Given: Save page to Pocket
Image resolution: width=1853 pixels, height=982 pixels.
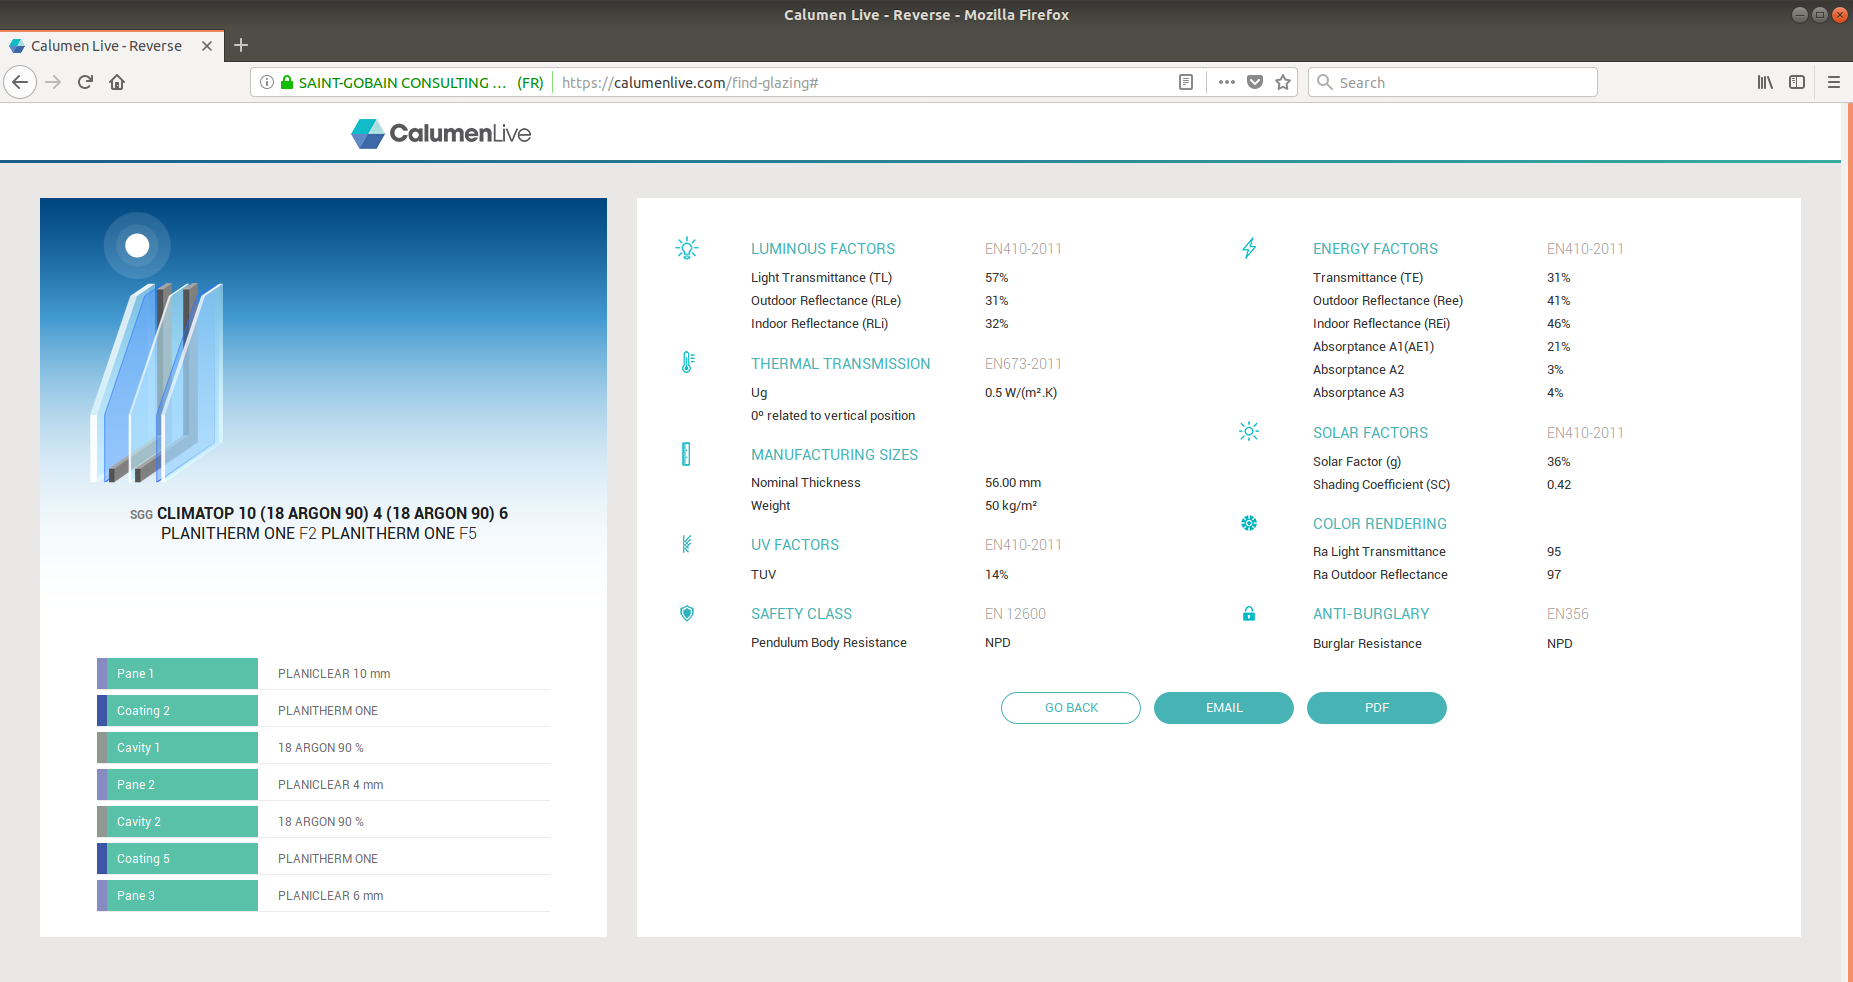Looking at the screenshot, I should (x=1255, y=82).
